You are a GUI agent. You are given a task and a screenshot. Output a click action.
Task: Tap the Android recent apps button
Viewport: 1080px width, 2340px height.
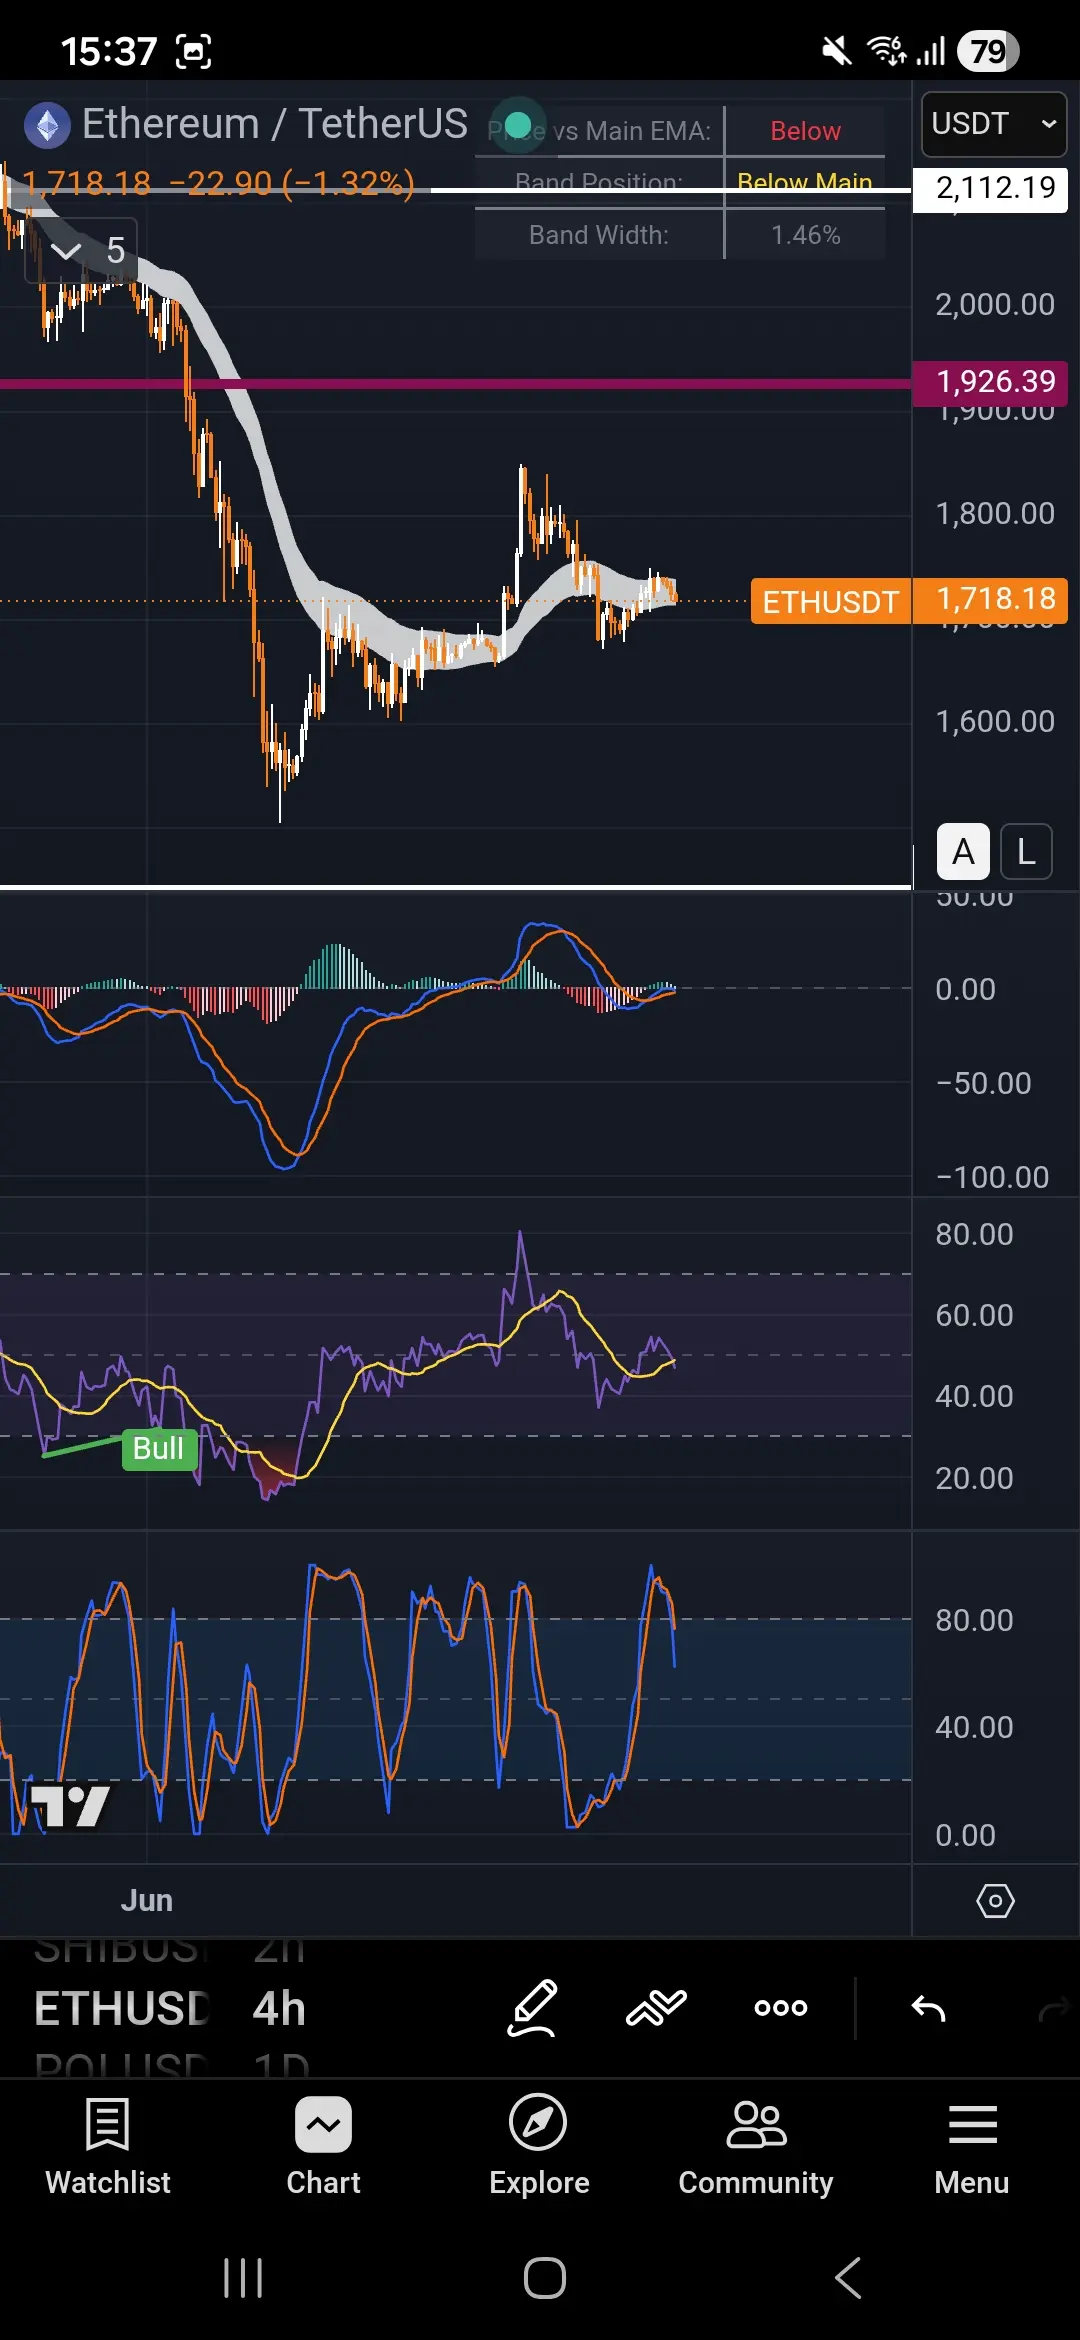coord(243,2278)
